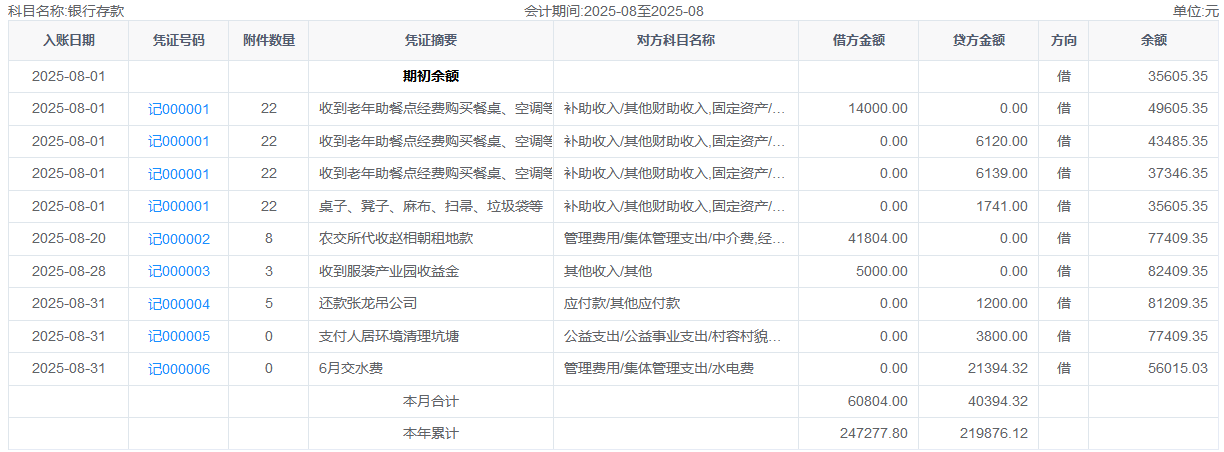Image resolution: width=1224 pixels, height=452 pixels.
Task: Click the 贷方金额 column header
Action: click(x=979, y=41)
